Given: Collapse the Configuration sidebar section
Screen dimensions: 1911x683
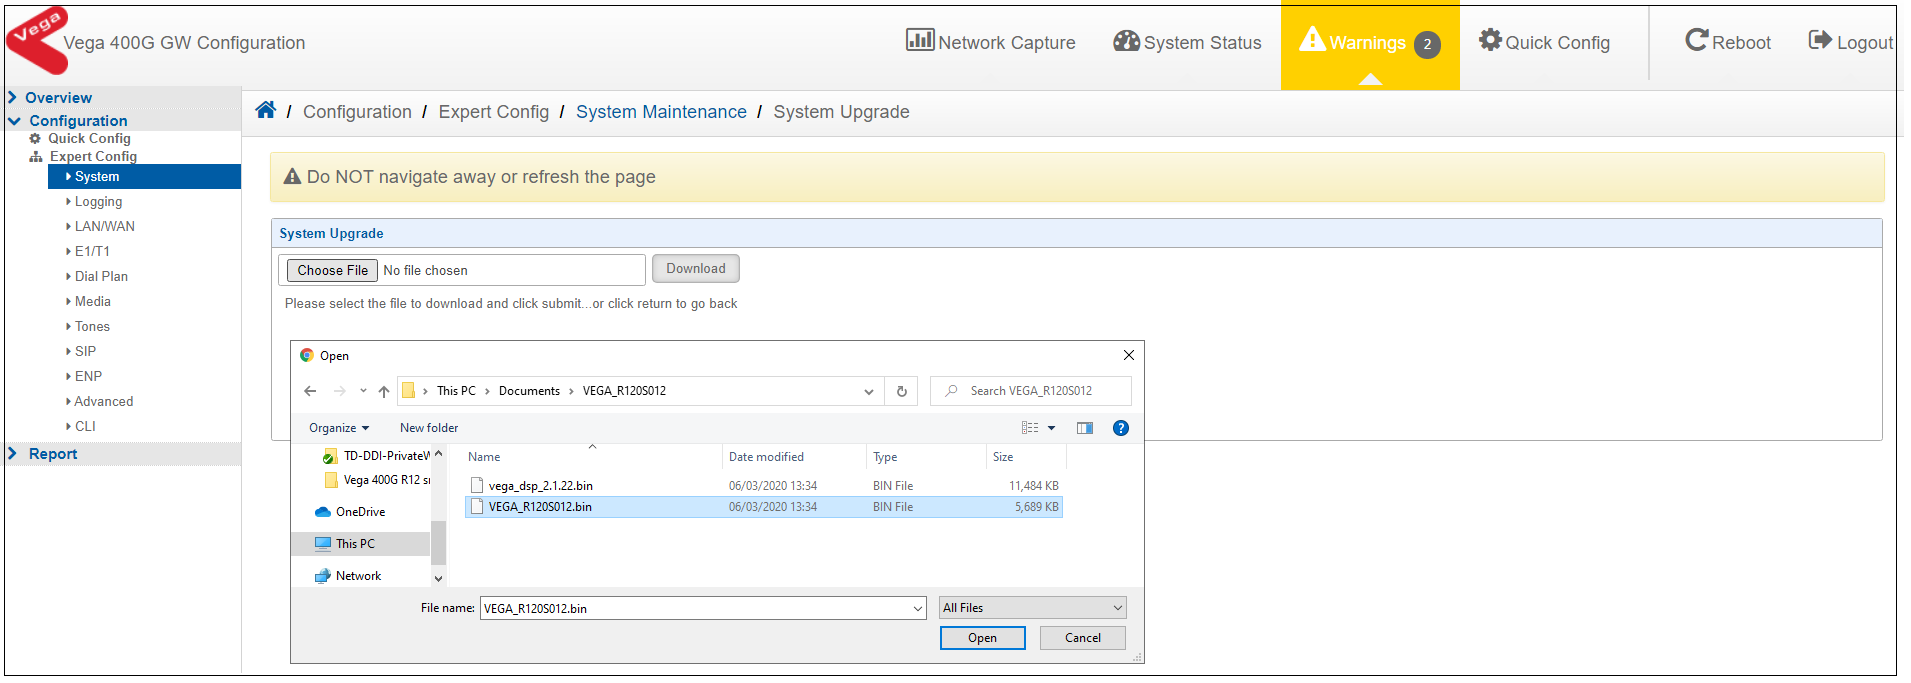Looking at the screenshot, I should [x=78, y=121].
